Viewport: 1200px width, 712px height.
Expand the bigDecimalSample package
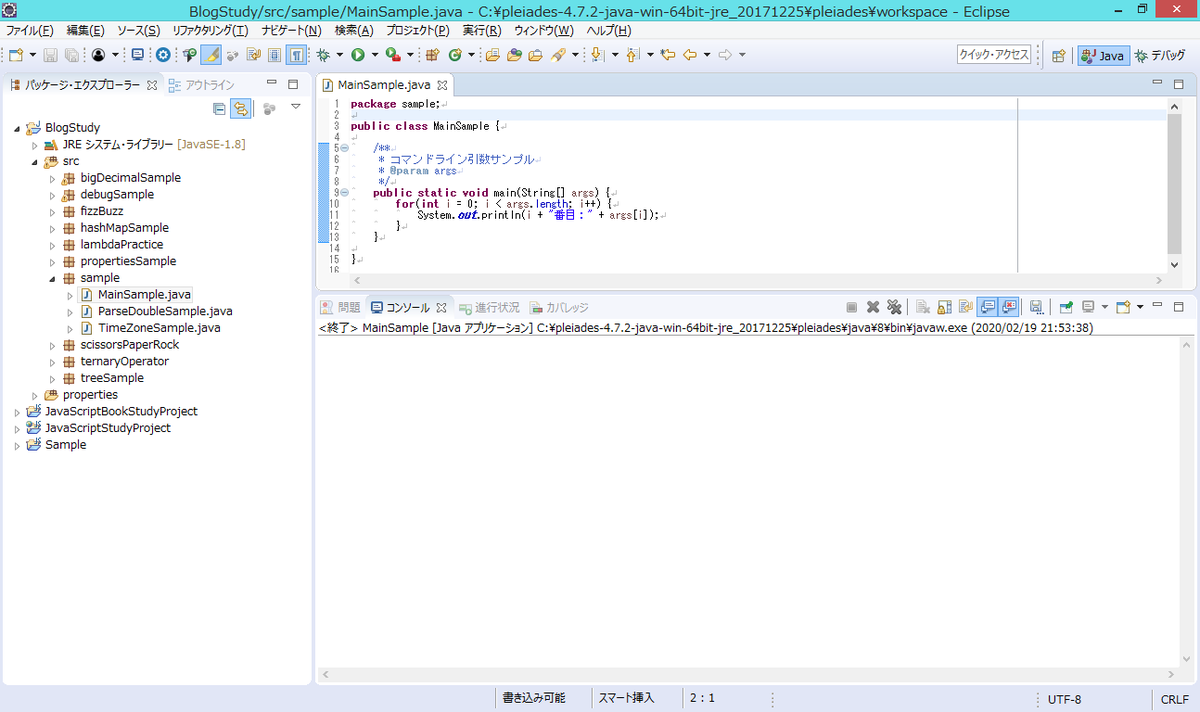click(x=52, y=178)
